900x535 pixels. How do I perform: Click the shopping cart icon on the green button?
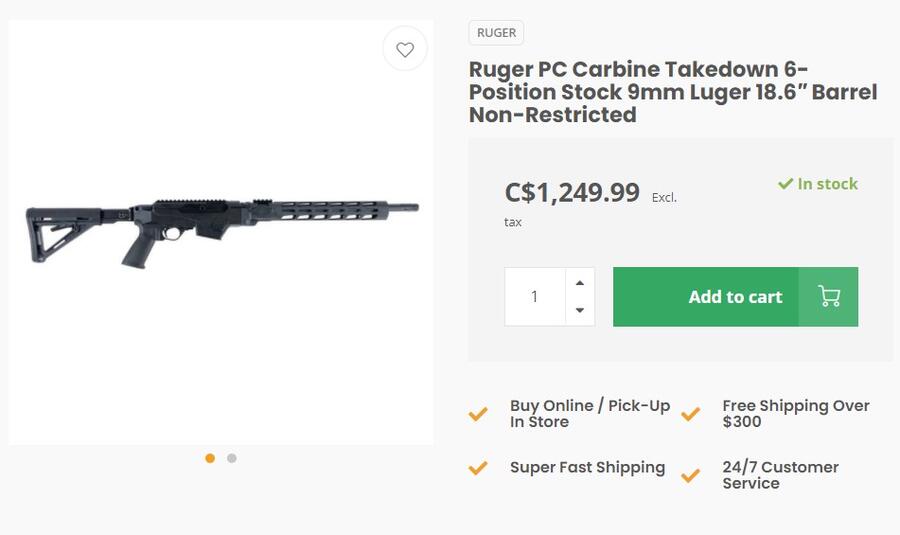coord(828,297)
